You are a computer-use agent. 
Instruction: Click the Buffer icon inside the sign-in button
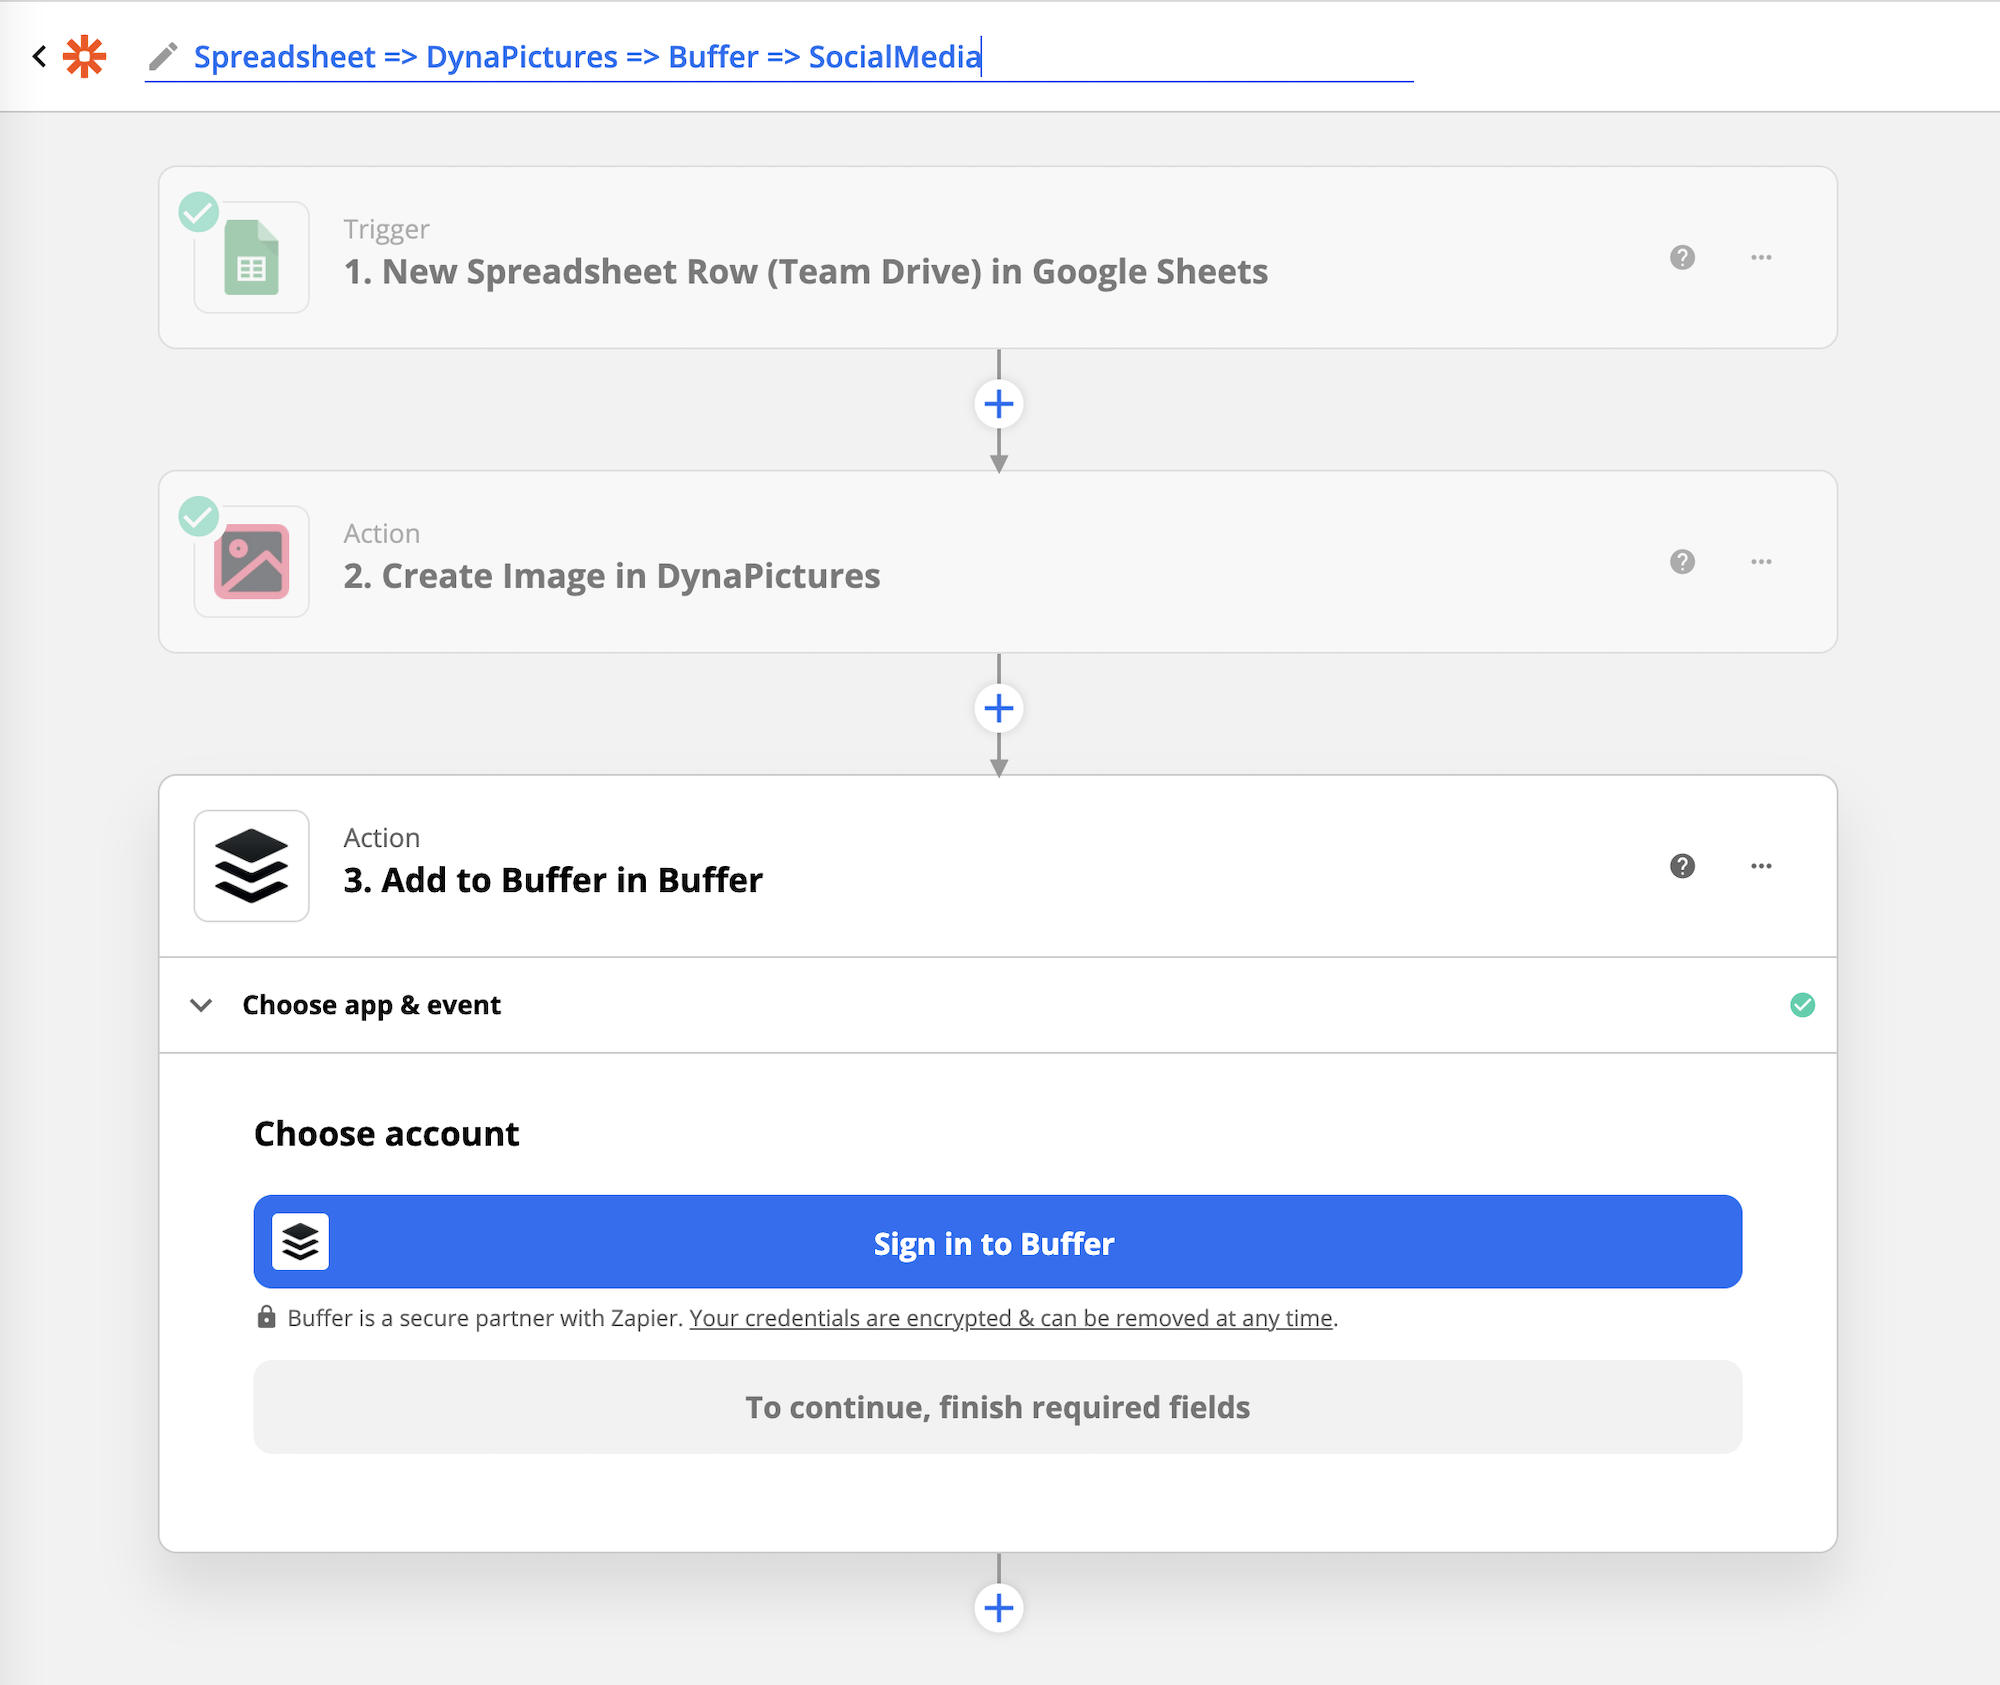pyautogui.click(x=300, y=1242)
